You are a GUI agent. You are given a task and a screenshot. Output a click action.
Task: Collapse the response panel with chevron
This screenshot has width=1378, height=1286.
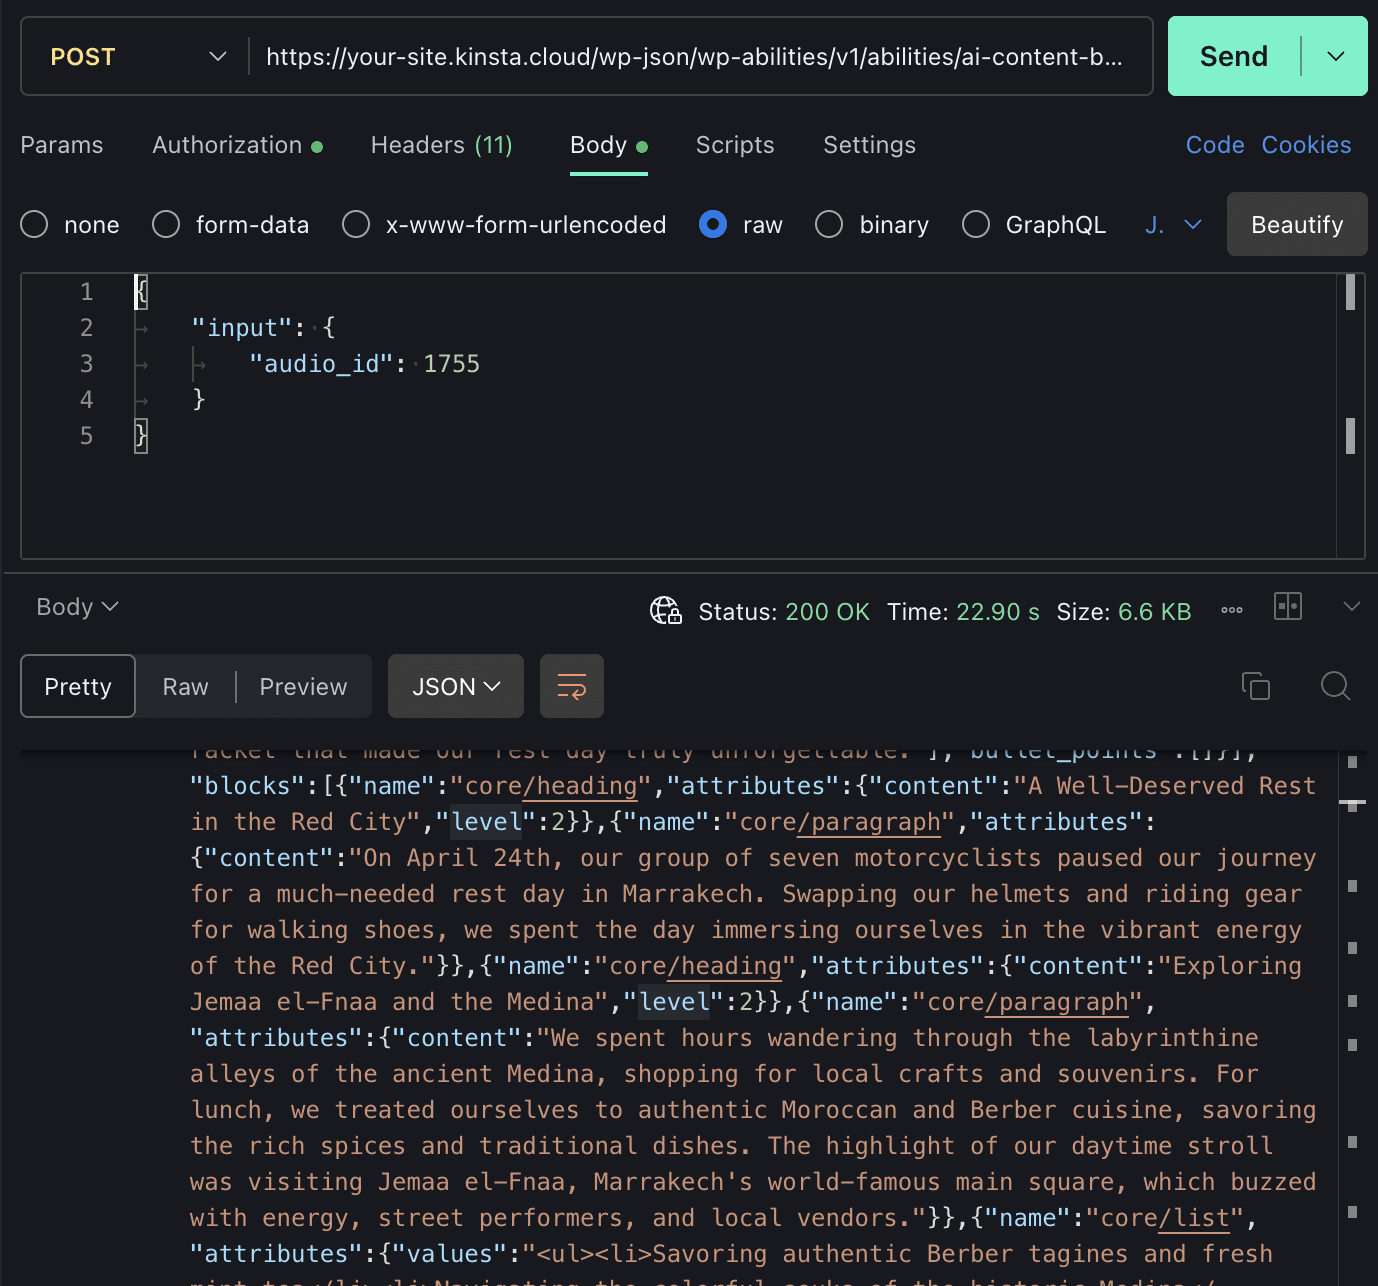pyautogui.click(x=1352, y=606)
